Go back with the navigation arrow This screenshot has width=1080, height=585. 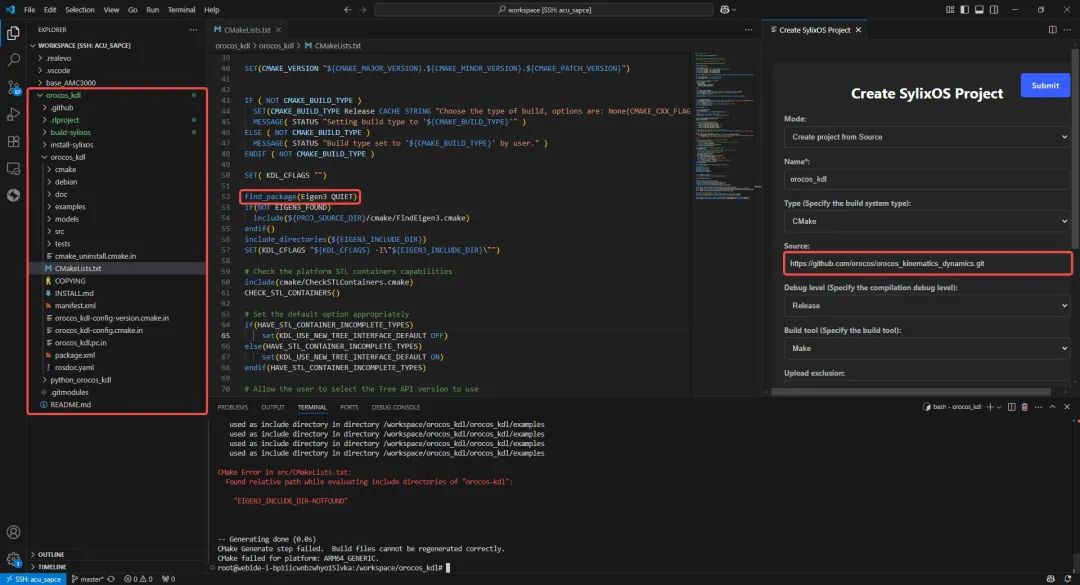click(x=347, y=10)
